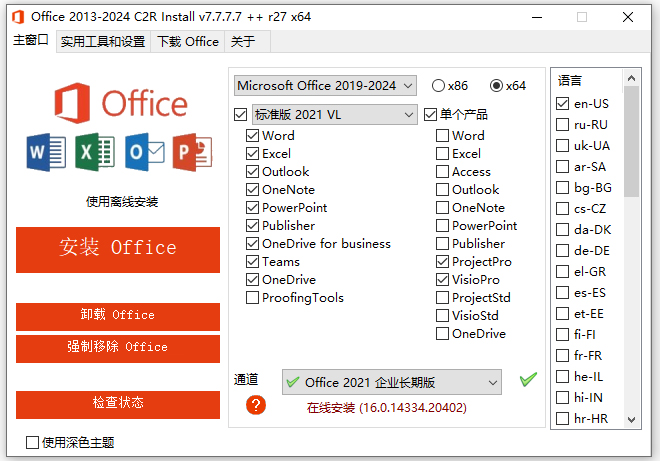Uncheck OneDrive for business checkbox

[253, 244]
